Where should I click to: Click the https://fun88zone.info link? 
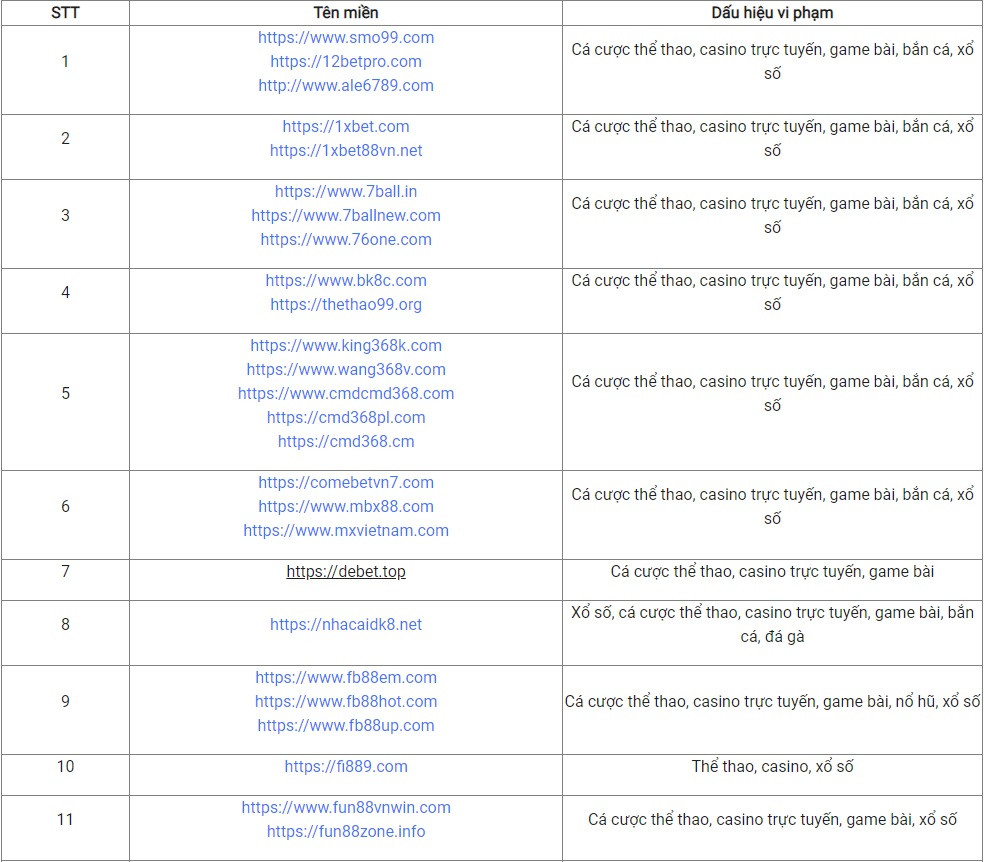coord(346,832)
